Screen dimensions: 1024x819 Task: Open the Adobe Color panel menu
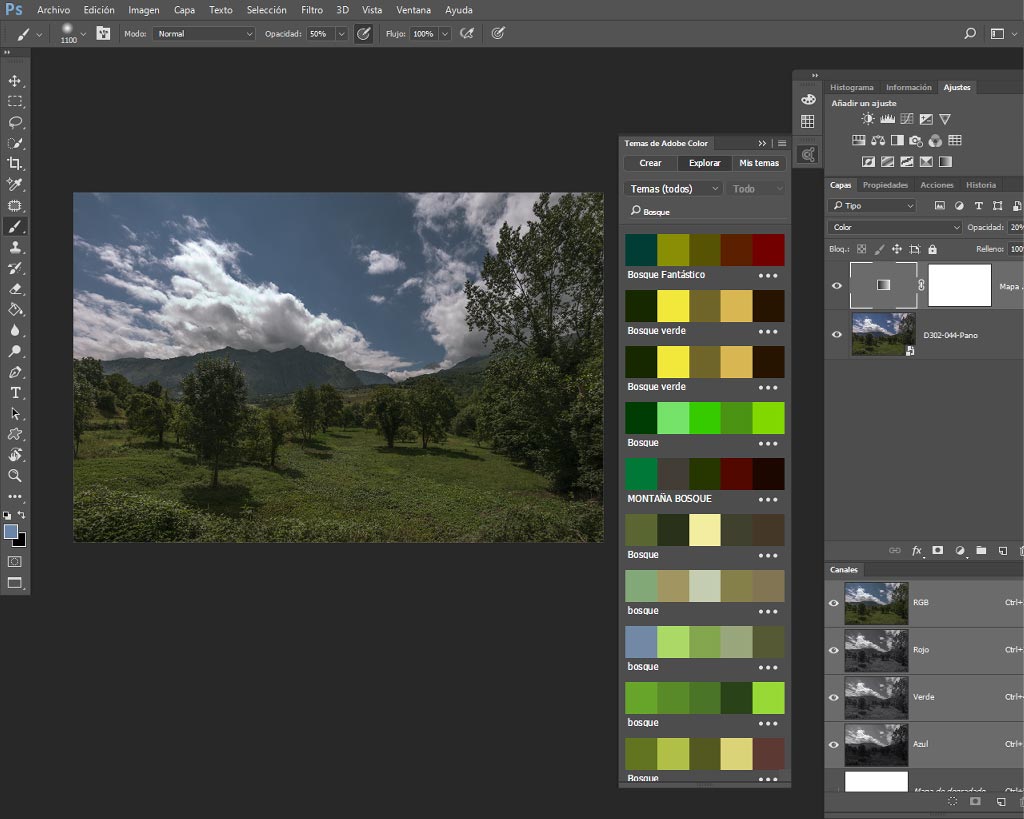tap(782, 143)
